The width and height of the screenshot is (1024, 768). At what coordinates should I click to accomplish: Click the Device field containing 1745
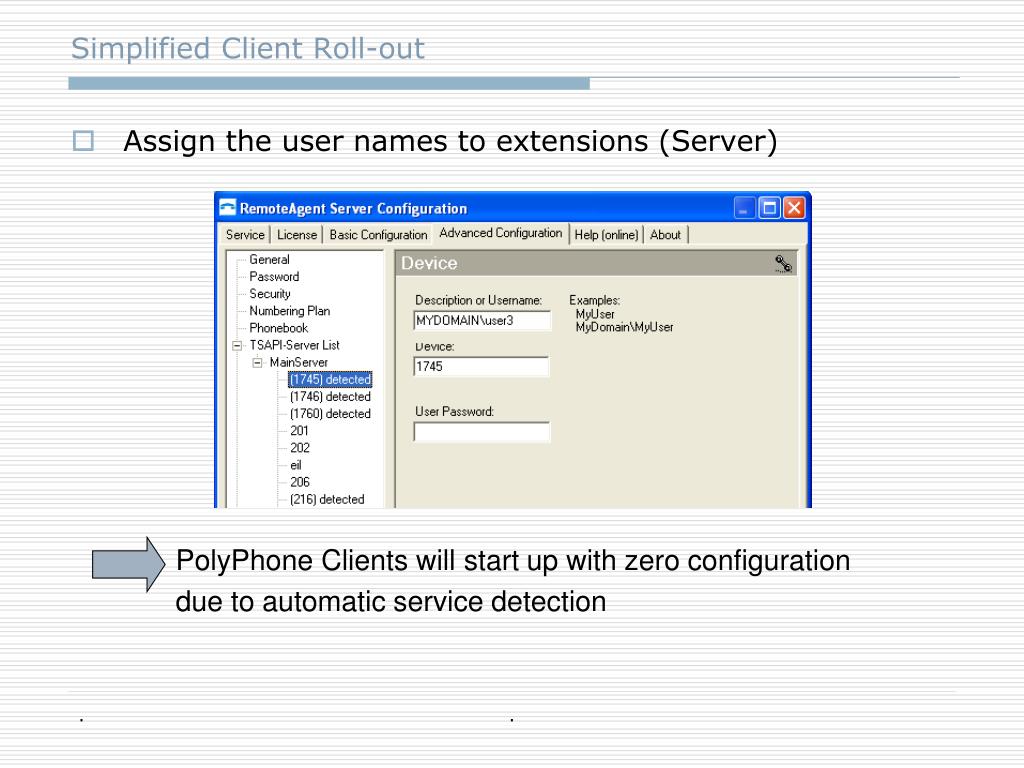(x=481, y=366)
